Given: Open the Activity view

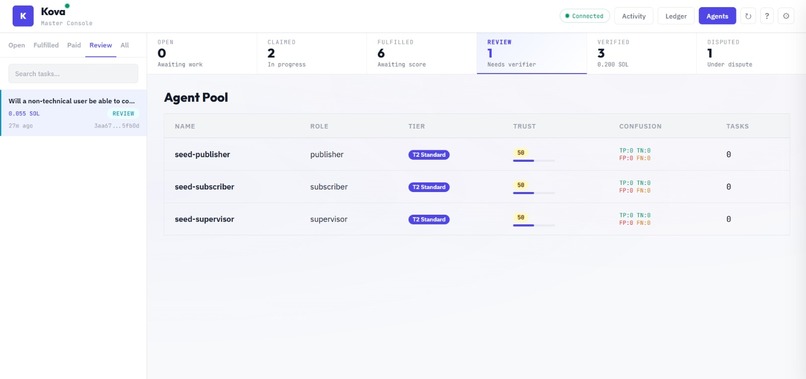Looking at the screenshot, I should 634,16.
